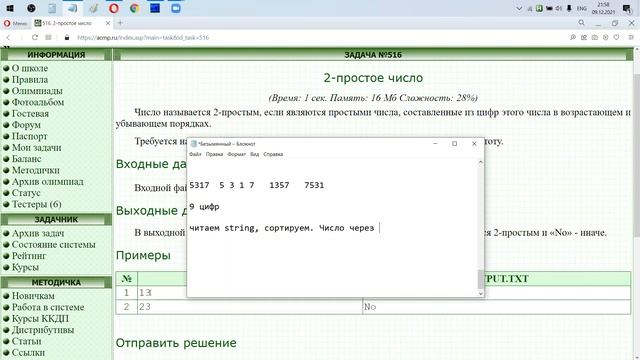Image resolution: width=640 pixels, height=360 pixels.
Task: Click the tab search magnifier icon
Action: (x=582, y=23)
